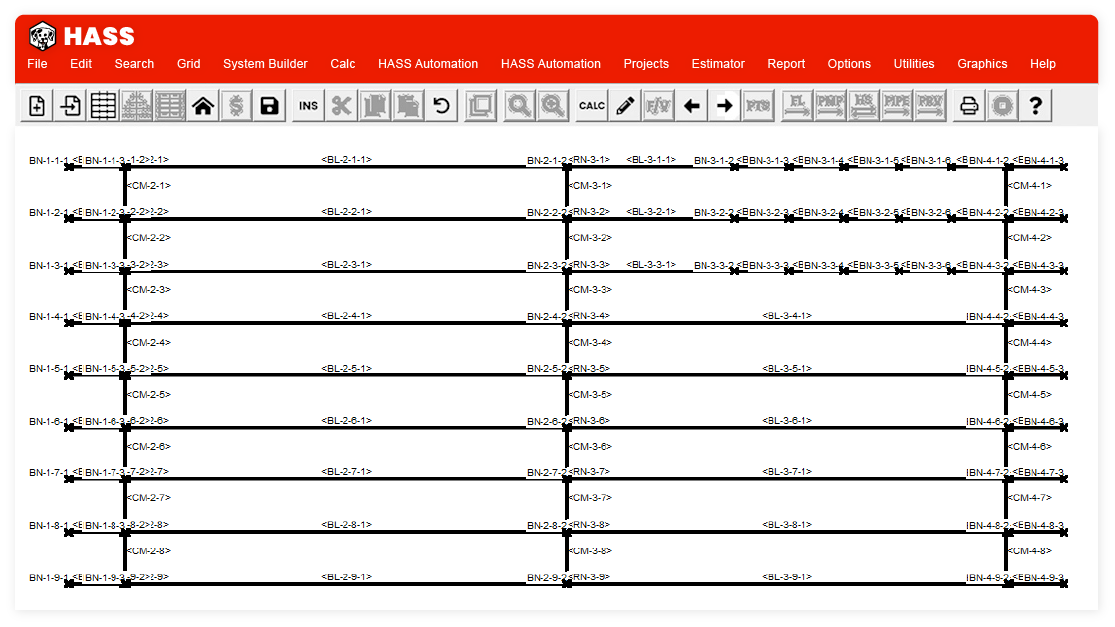1115x627 pixels.
Task: Click the Print icon in toolbar
Action: (968, 106)
